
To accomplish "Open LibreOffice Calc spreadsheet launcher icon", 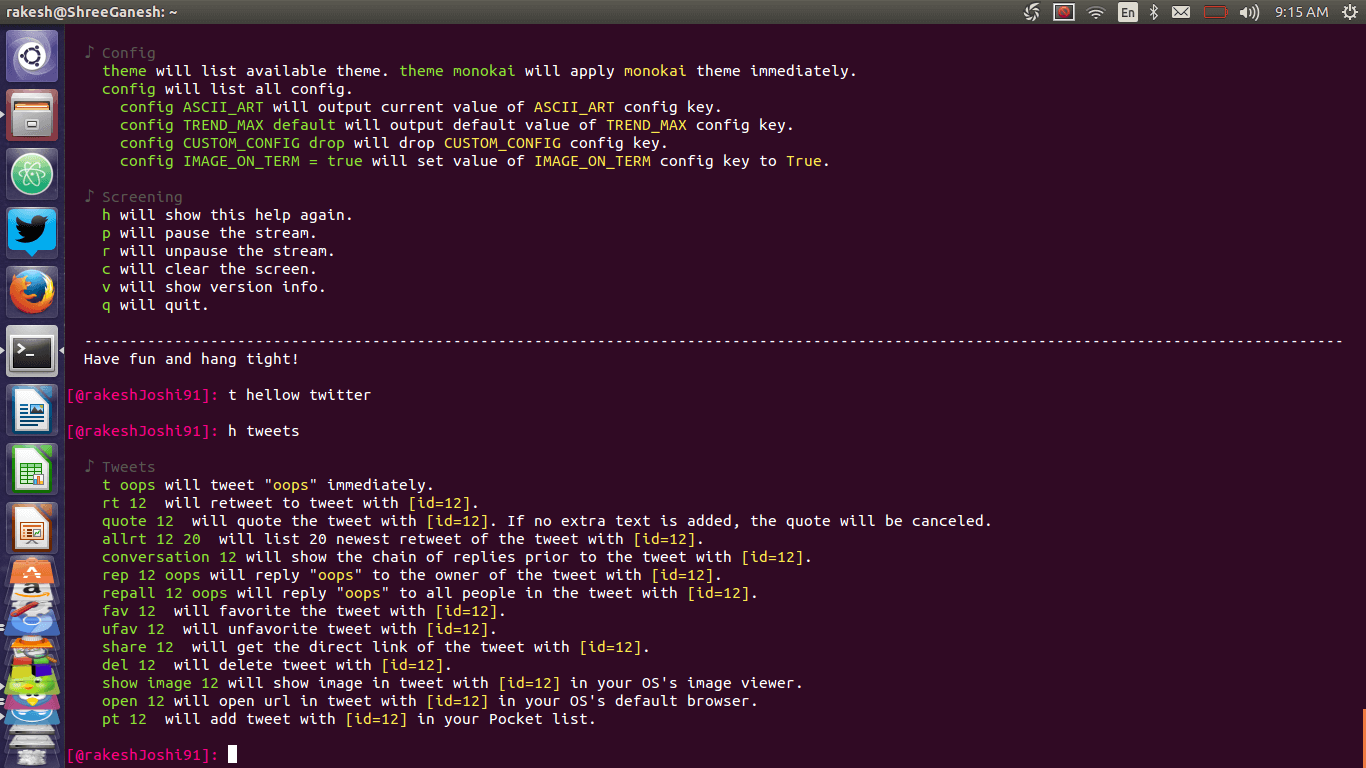I will [33, 469].
